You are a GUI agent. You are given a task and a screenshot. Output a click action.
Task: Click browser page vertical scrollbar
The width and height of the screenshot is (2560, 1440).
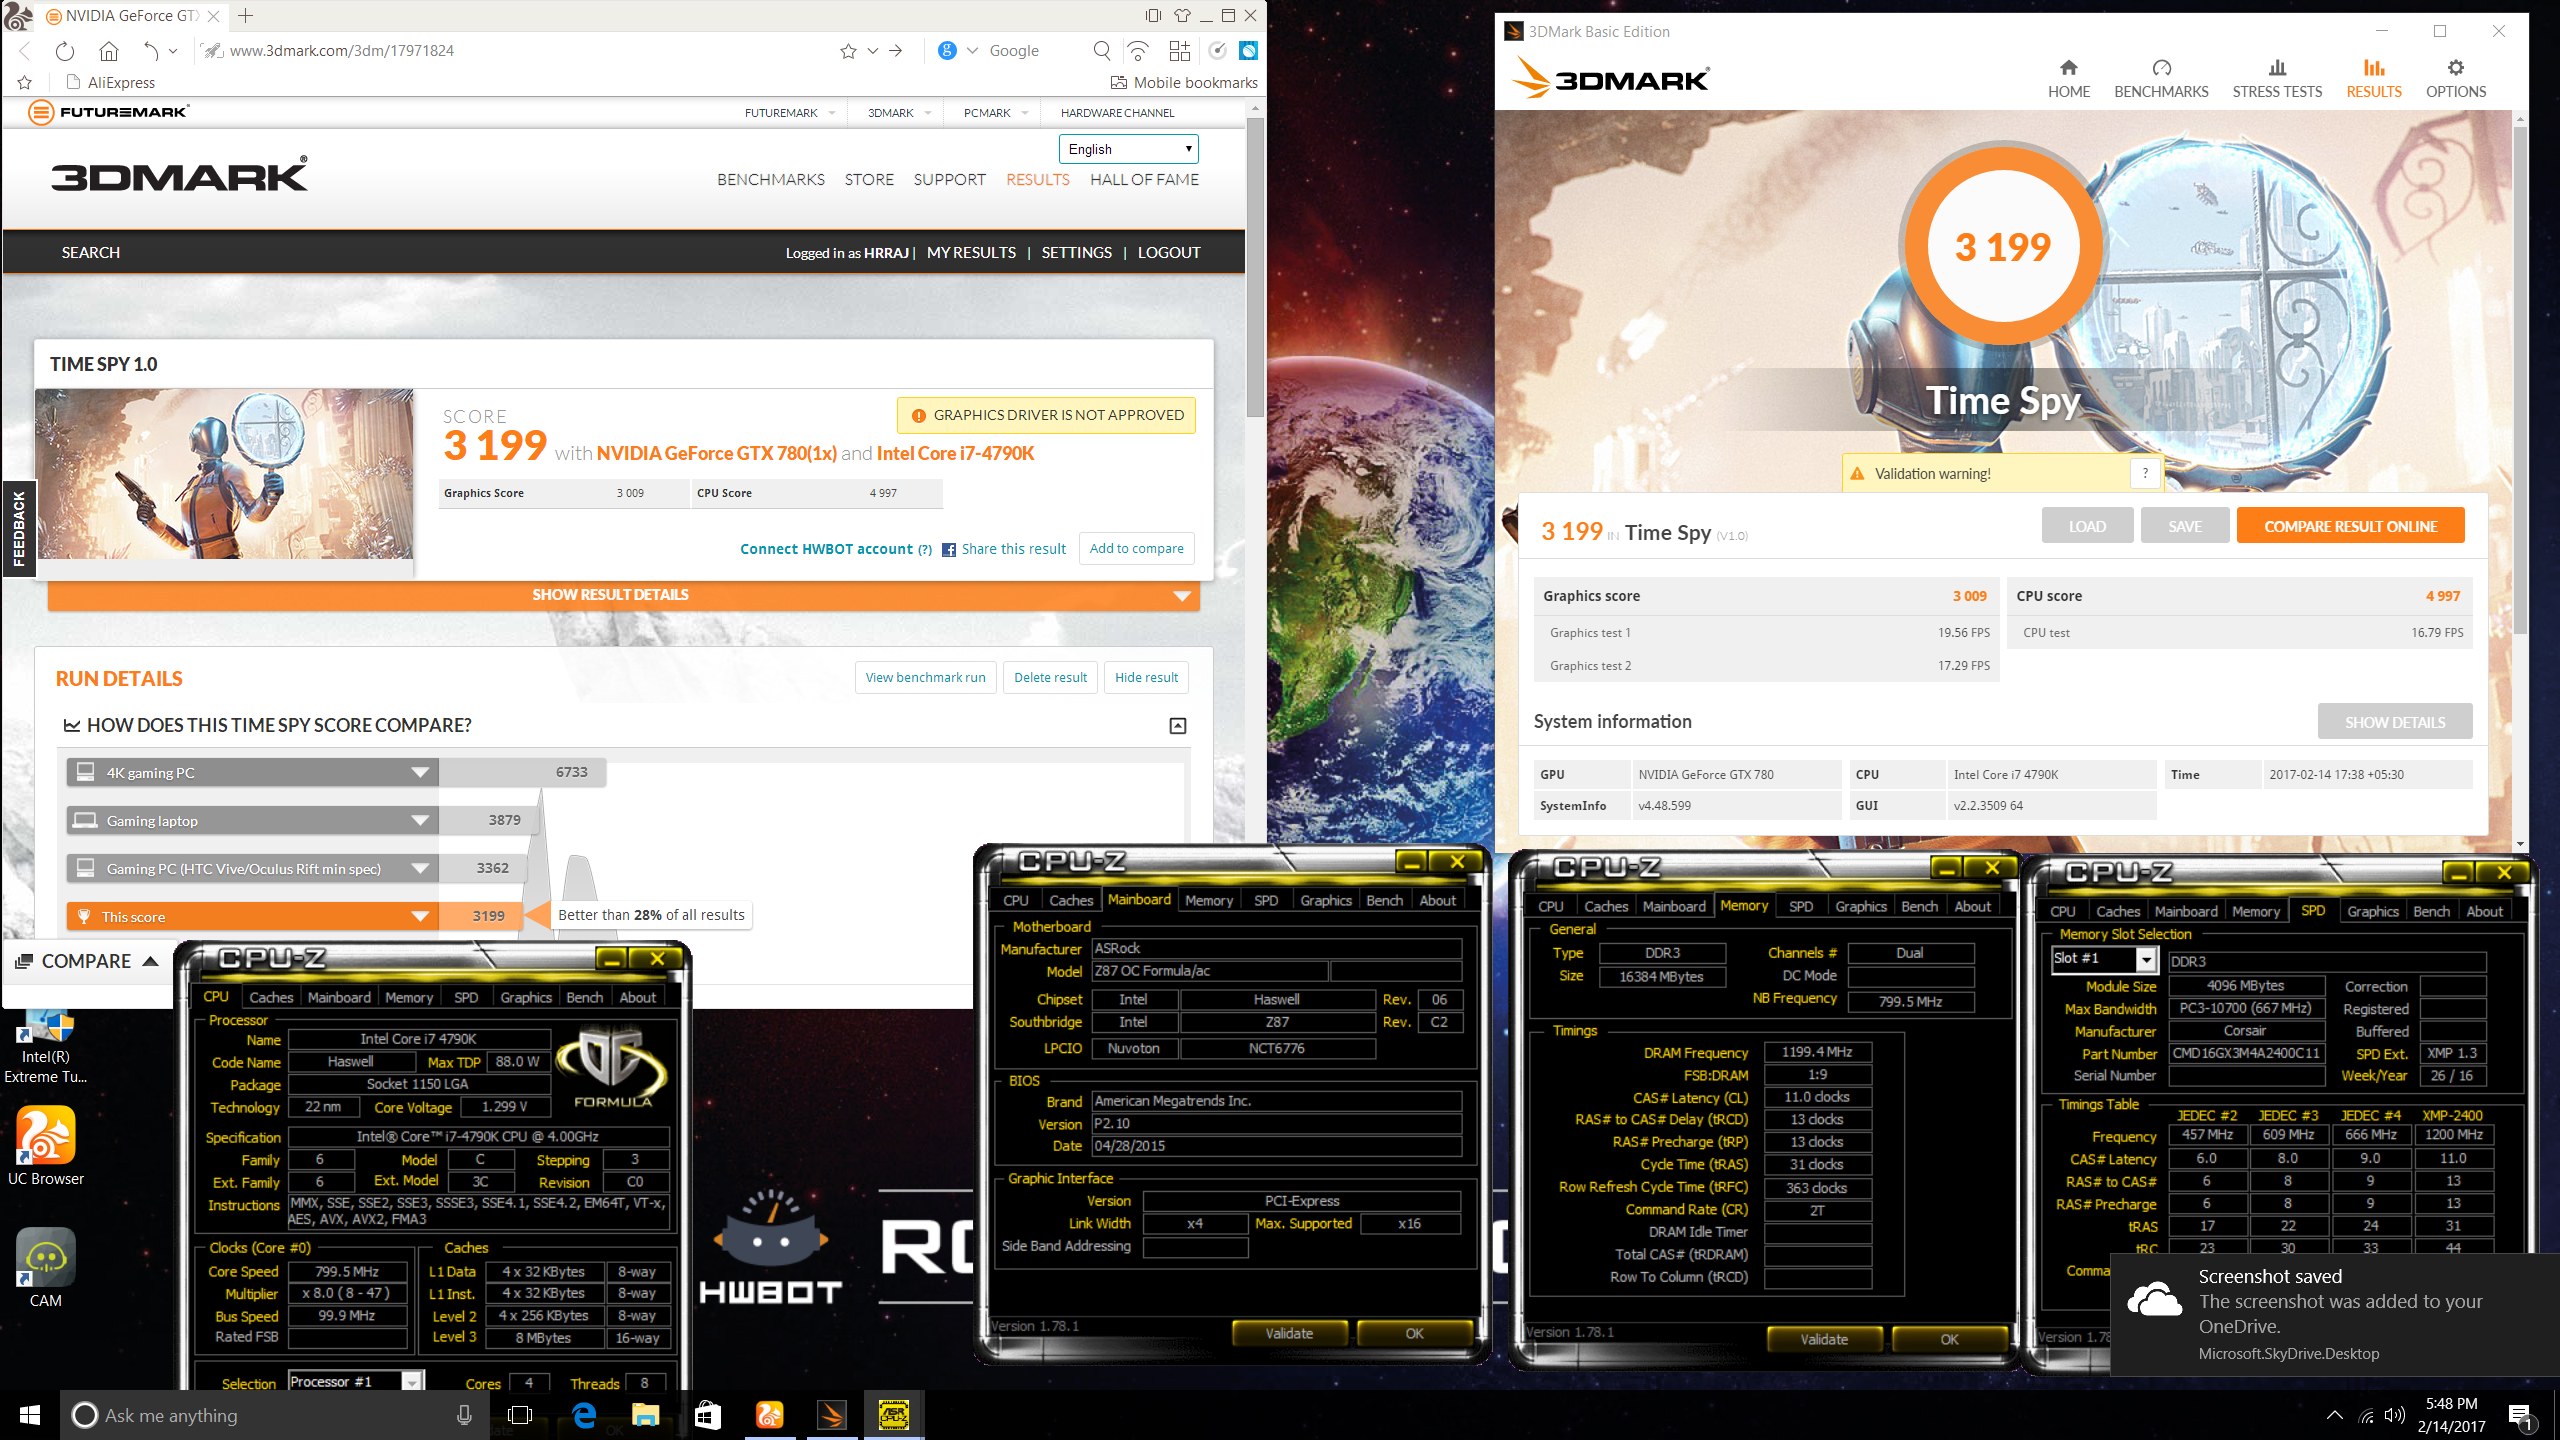(1255, 266)
